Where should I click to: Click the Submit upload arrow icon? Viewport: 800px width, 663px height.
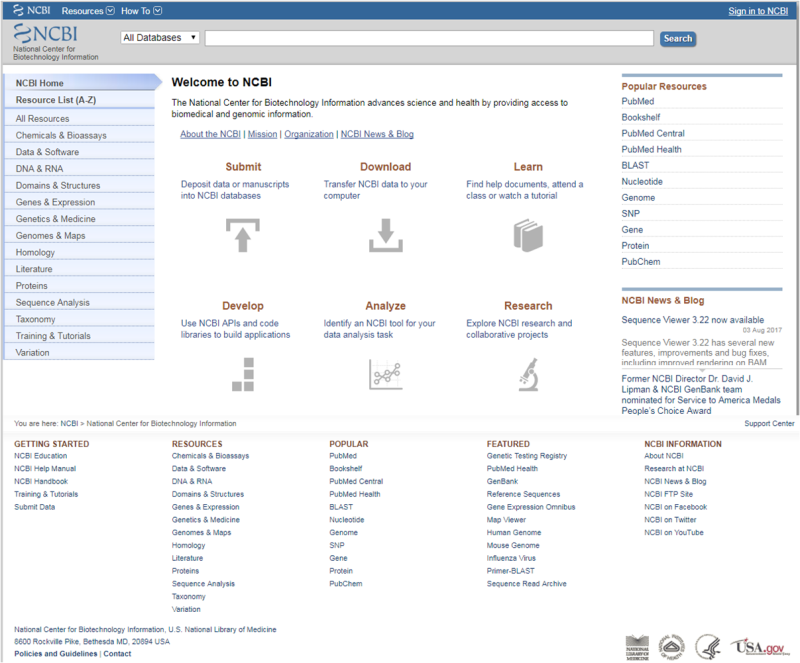pyautogui.click(x=243, y=235)
